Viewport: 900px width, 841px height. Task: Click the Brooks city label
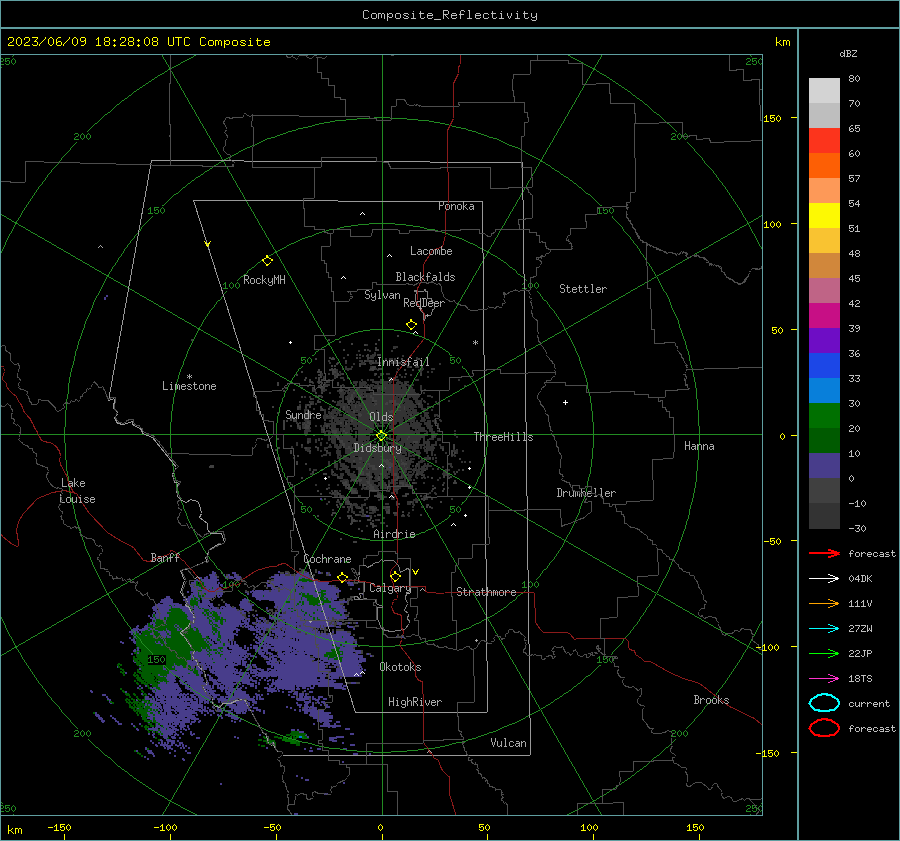[711, 700]
